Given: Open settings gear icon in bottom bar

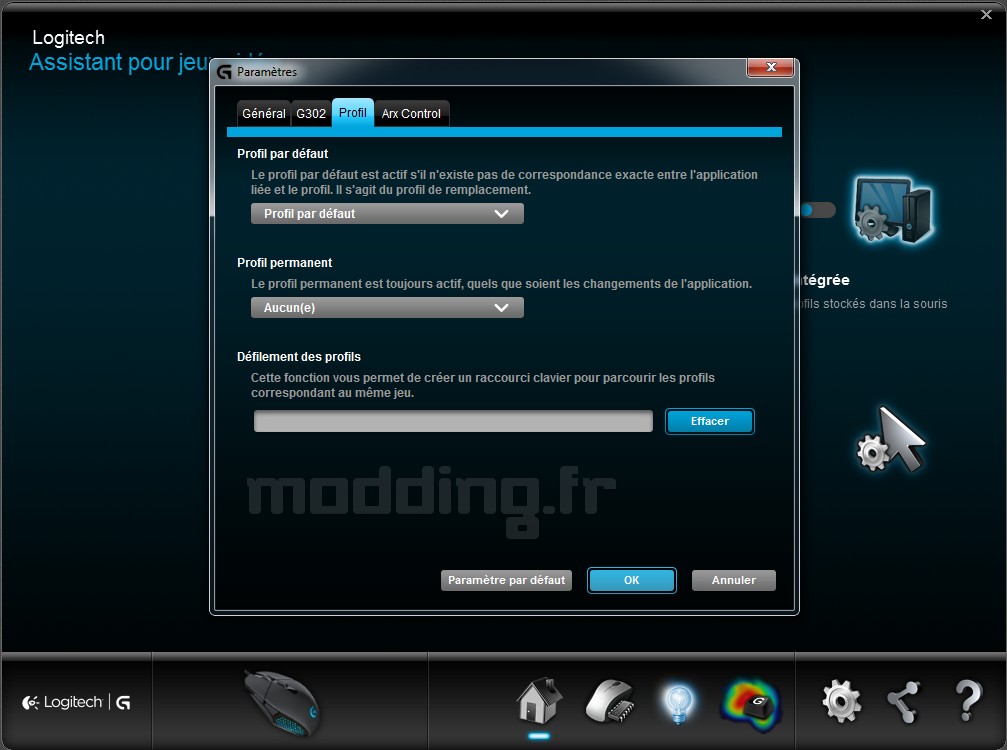Looking at the screenshot, I should (x=841, y=701).
